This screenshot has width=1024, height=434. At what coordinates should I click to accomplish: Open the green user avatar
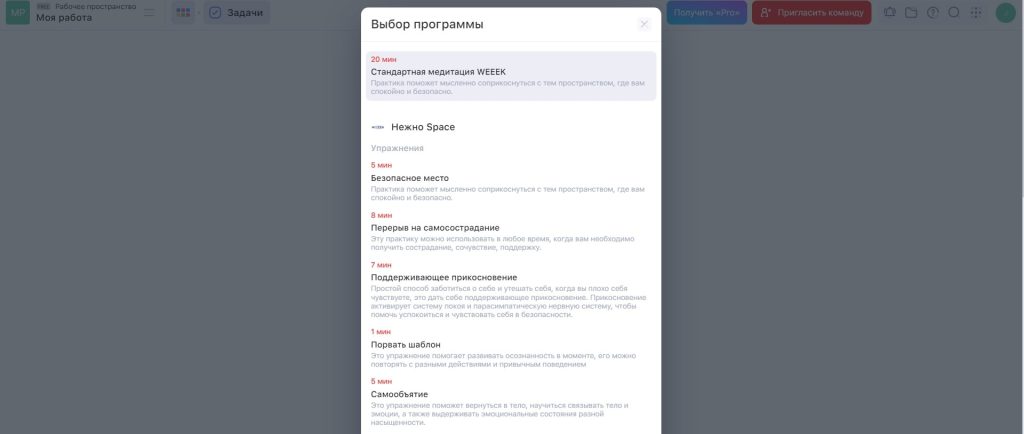click(x=1005, y=13)
